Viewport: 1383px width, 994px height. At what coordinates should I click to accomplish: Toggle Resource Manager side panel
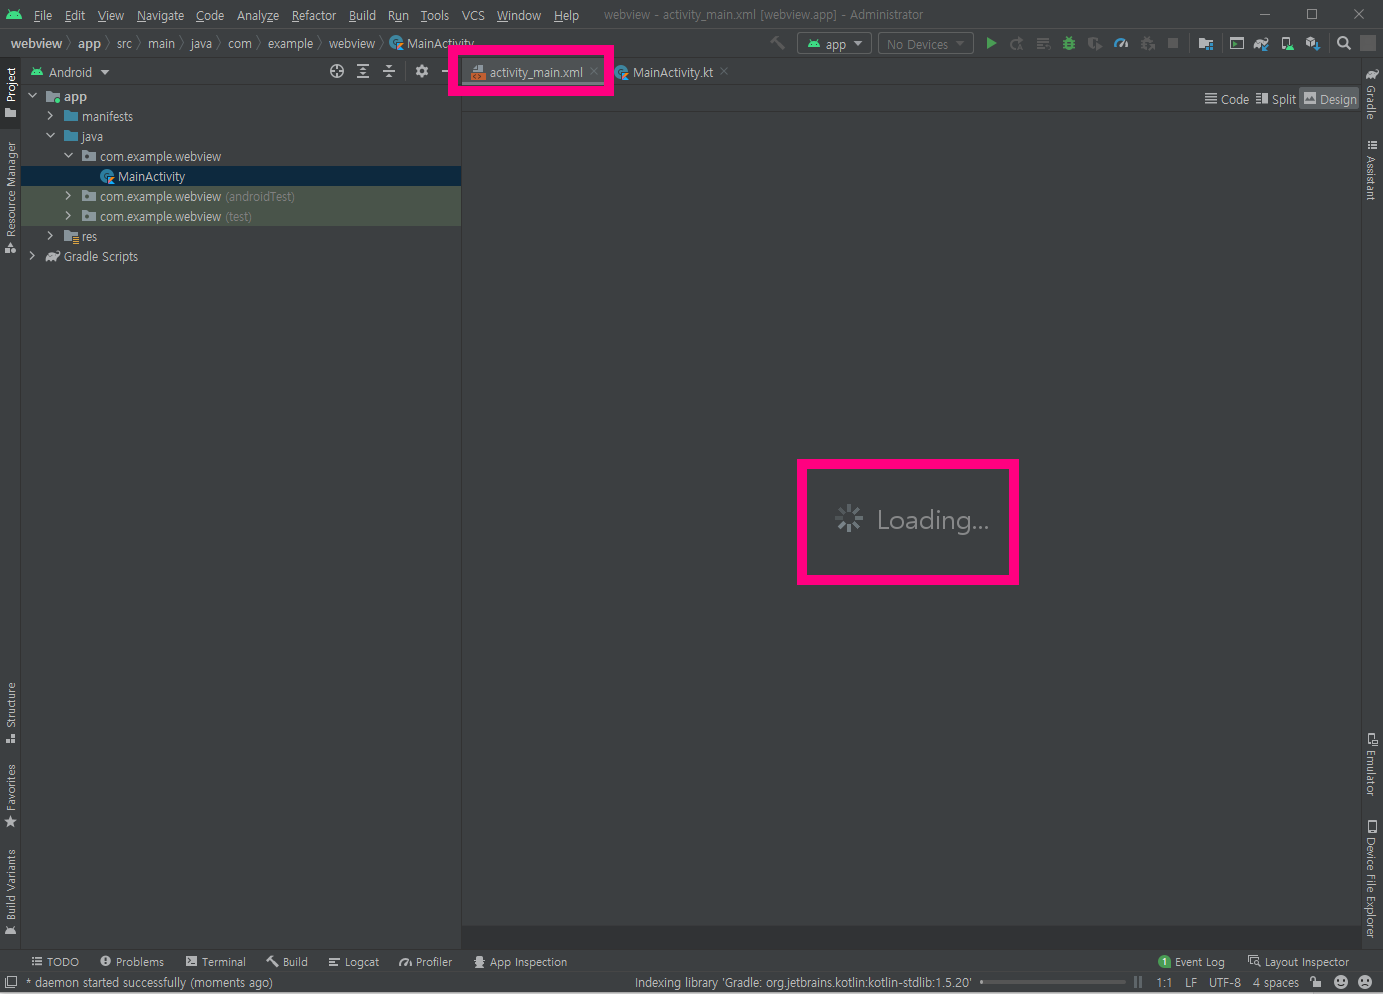pyautogui.click(x=11, y=197)
